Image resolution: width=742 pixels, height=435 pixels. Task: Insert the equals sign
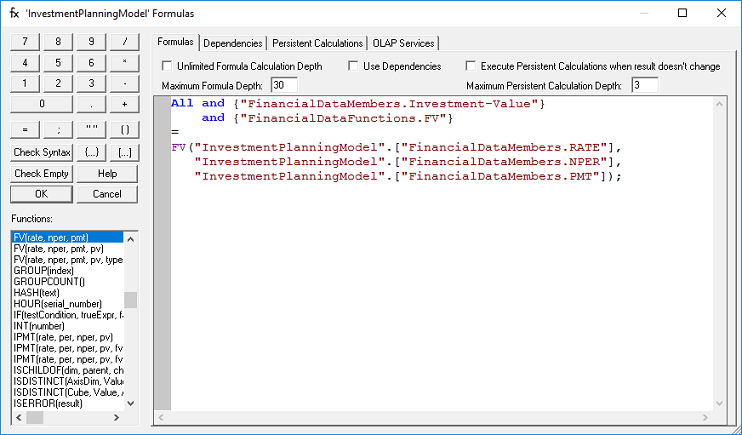coord(25,130)
